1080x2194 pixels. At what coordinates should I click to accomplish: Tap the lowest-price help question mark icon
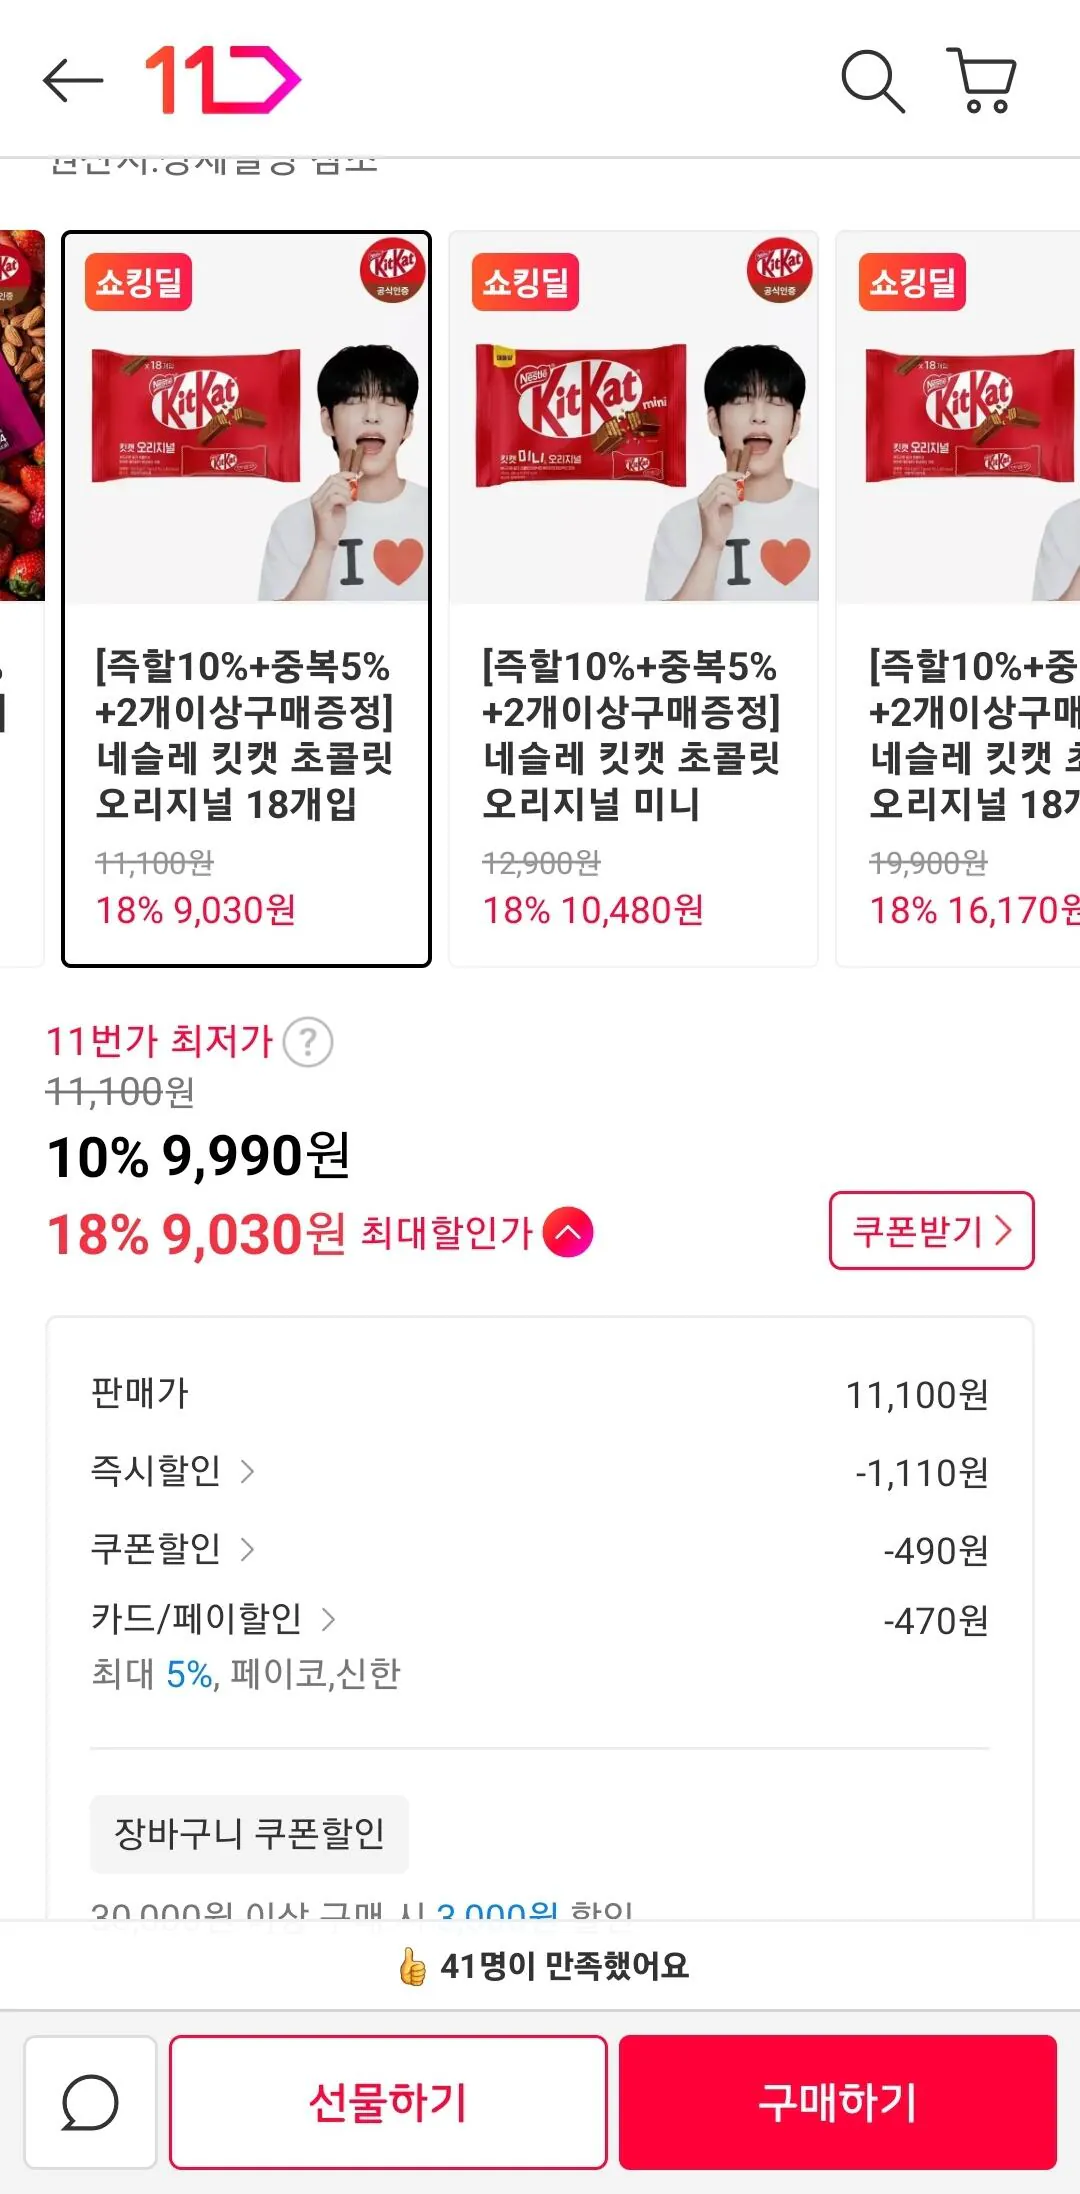point(308,1042)
